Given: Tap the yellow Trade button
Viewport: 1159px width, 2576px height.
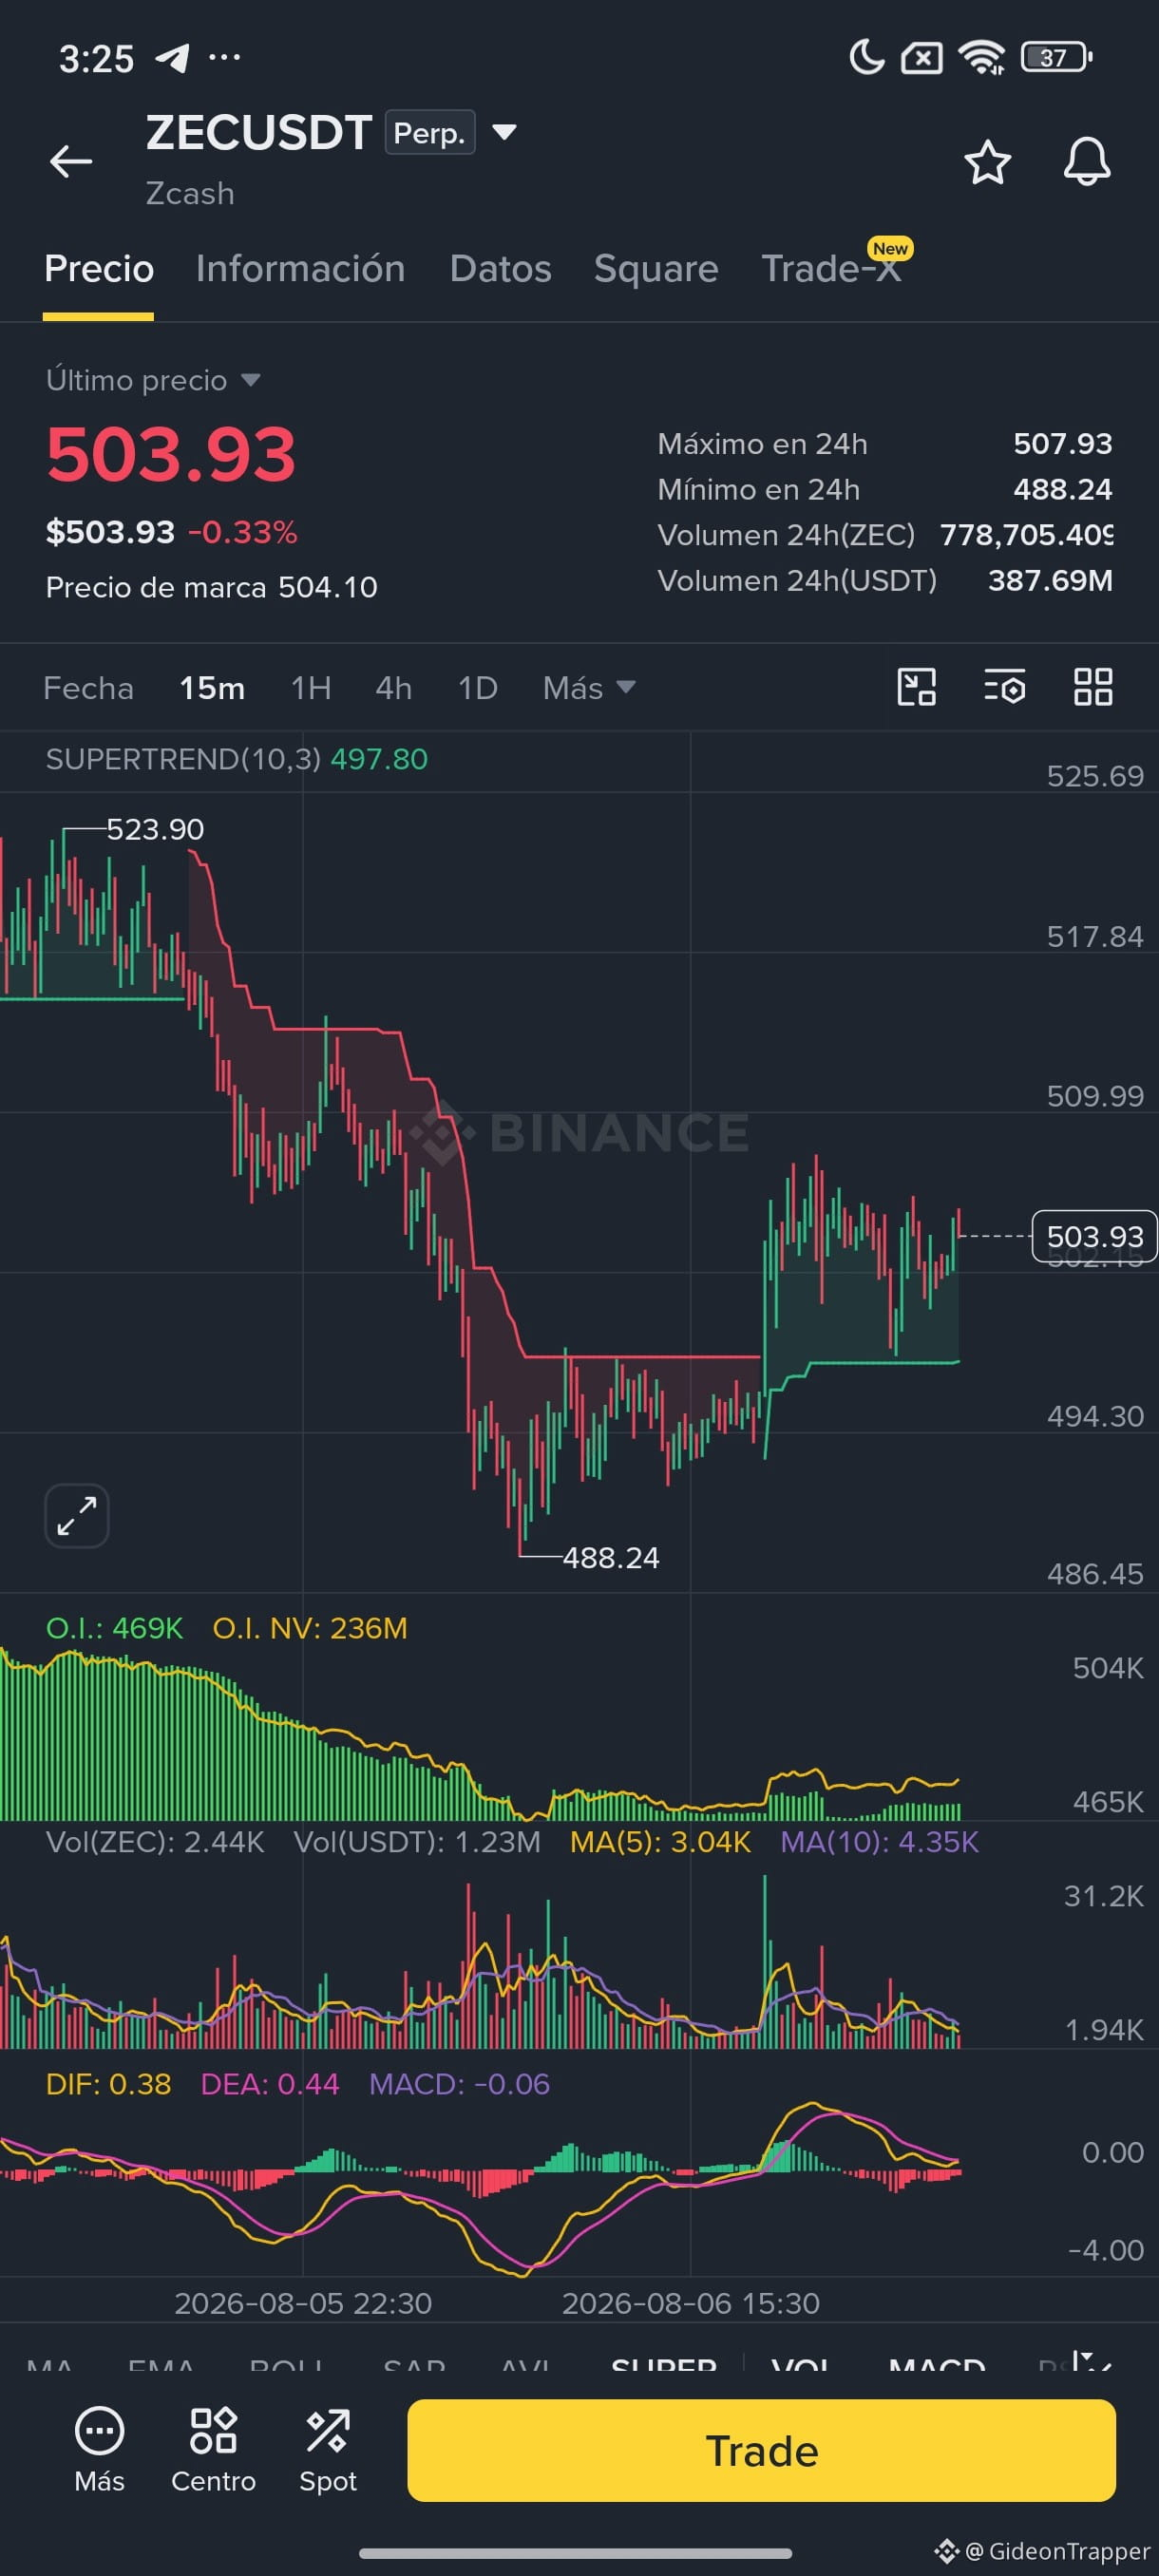Looking at the screenshot, I should point(761,2450).
